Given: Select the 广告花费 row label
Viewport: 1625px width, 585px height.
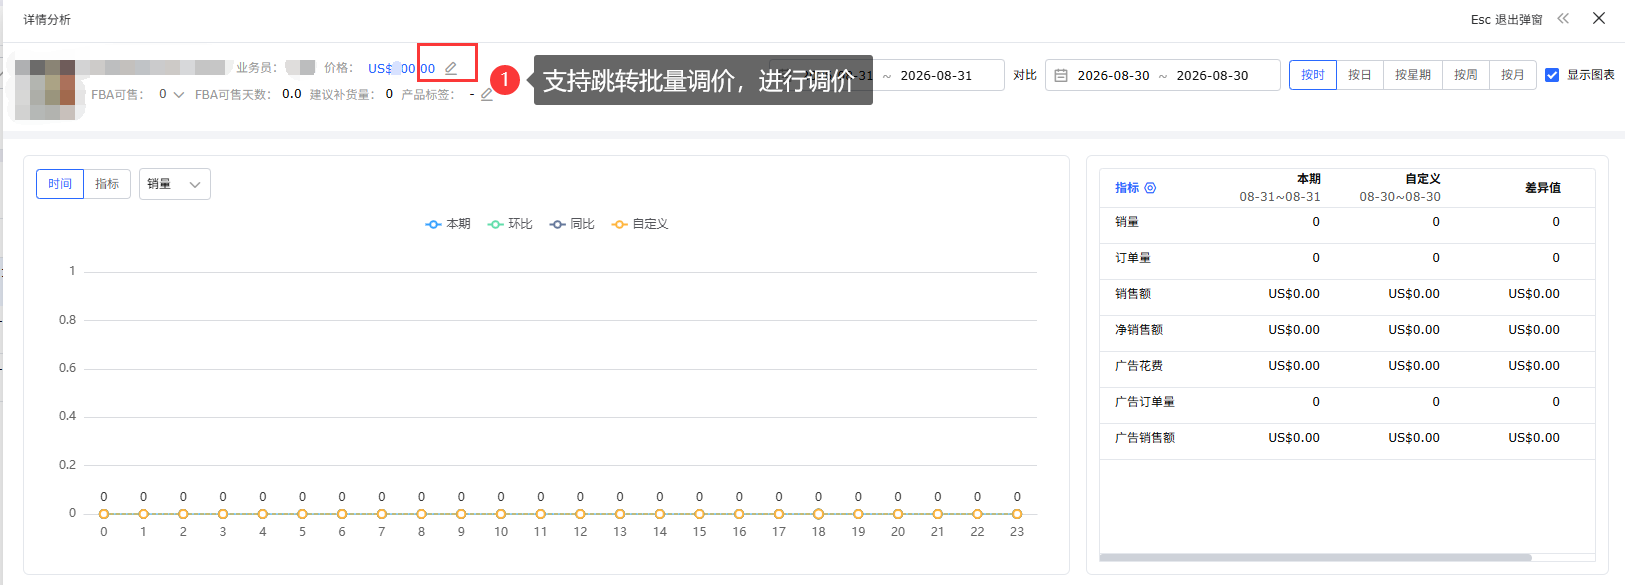Looking at the screenshot, I should [1139, 366].
